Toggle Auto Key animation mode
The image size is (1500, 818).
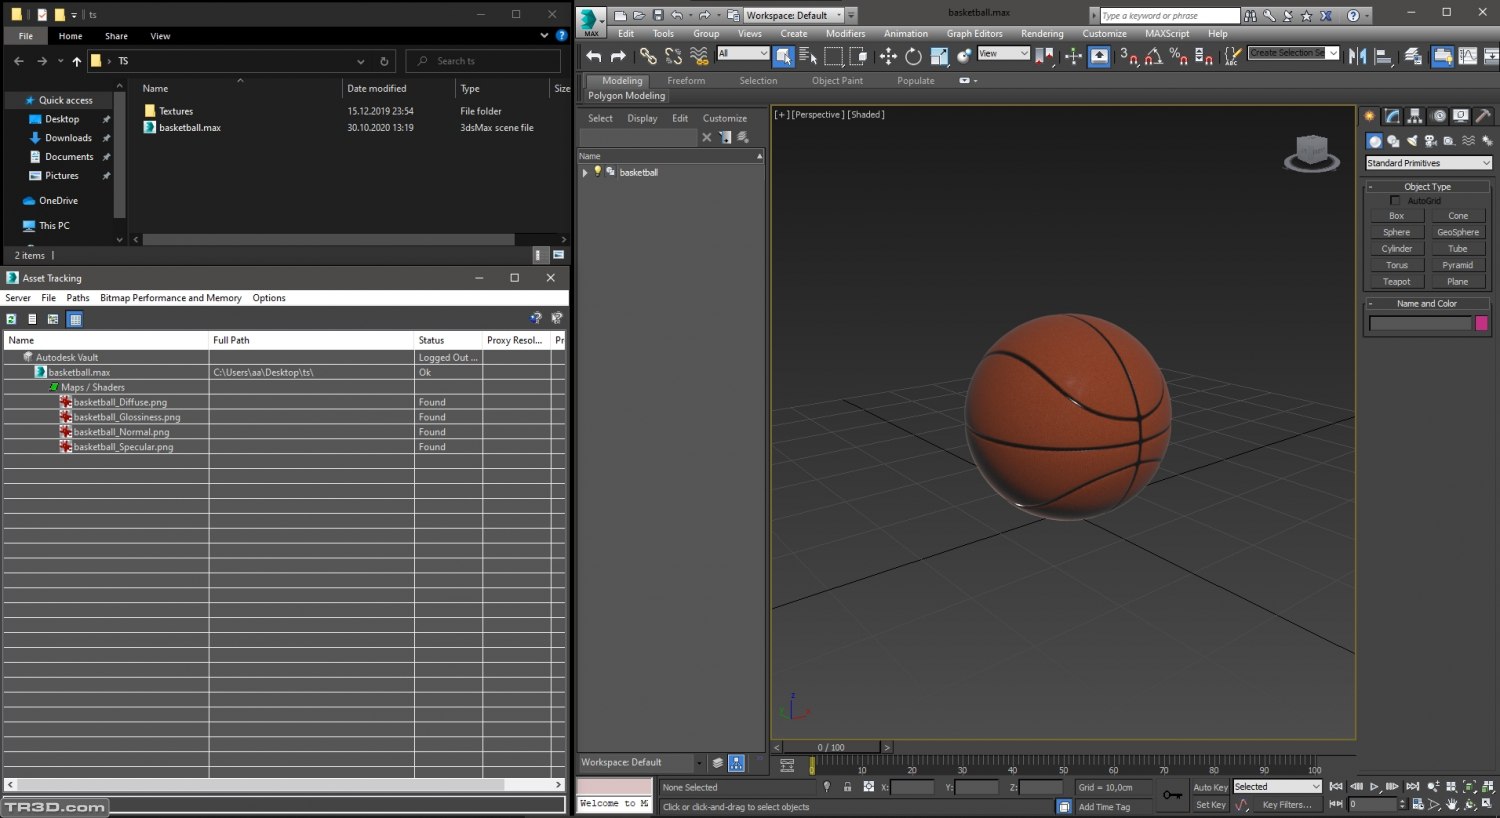[1210, 787]
